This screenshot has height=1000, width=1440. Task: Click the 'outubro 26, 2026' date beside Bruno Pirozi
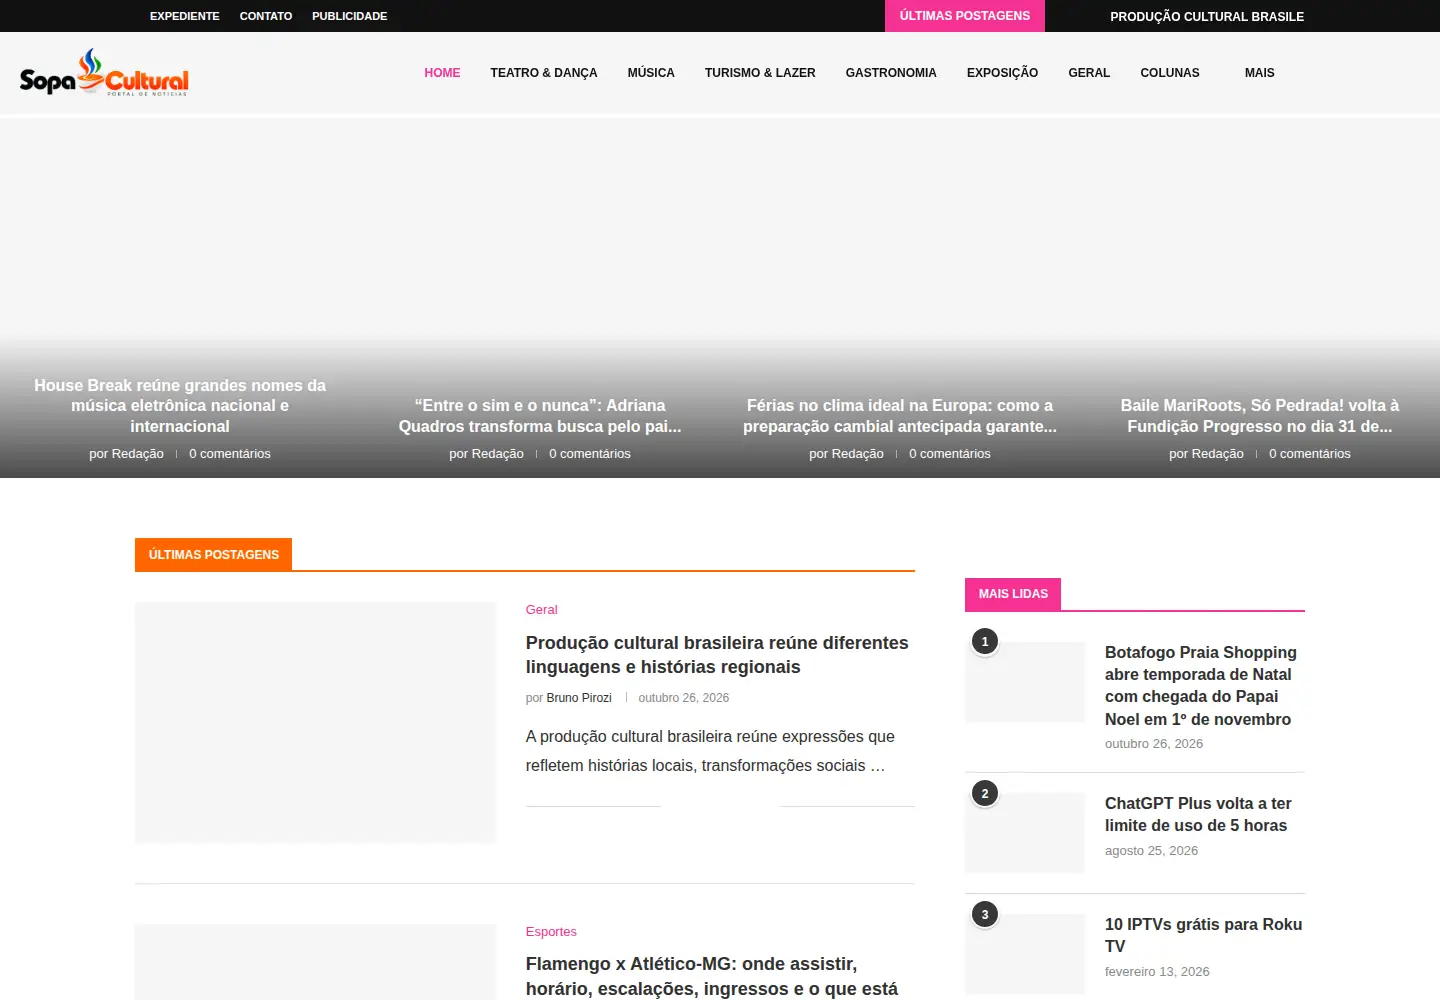tap(684, 698)
